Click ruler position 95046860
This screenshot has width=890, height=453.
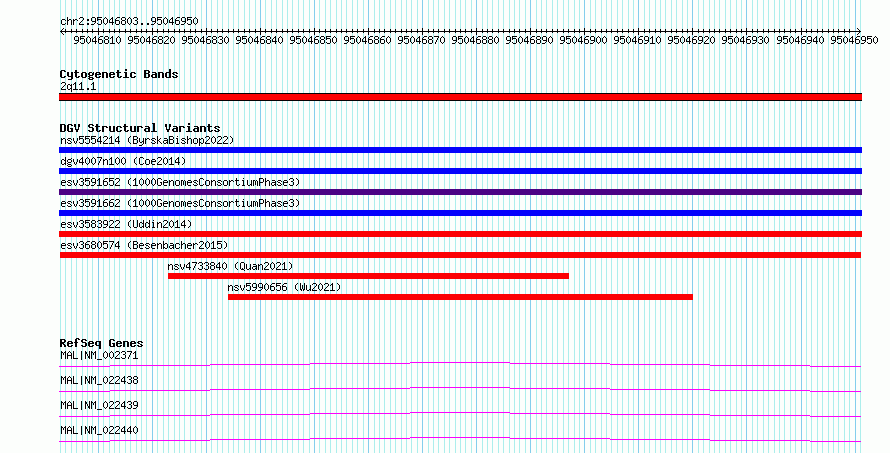(367, 40)
